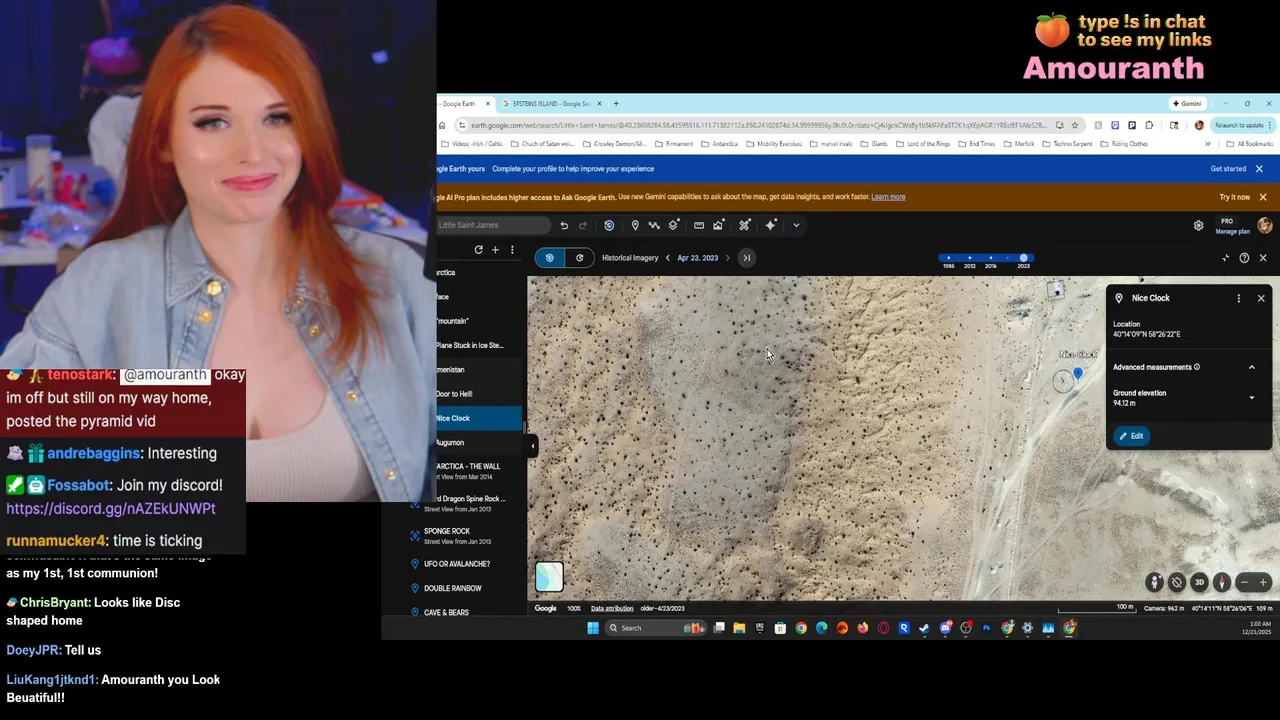Image resolution: width=1280 pixels, height=720 pixels.
Task: Open SPONGE ROCK street view item
Action: (x=464, y=535)
